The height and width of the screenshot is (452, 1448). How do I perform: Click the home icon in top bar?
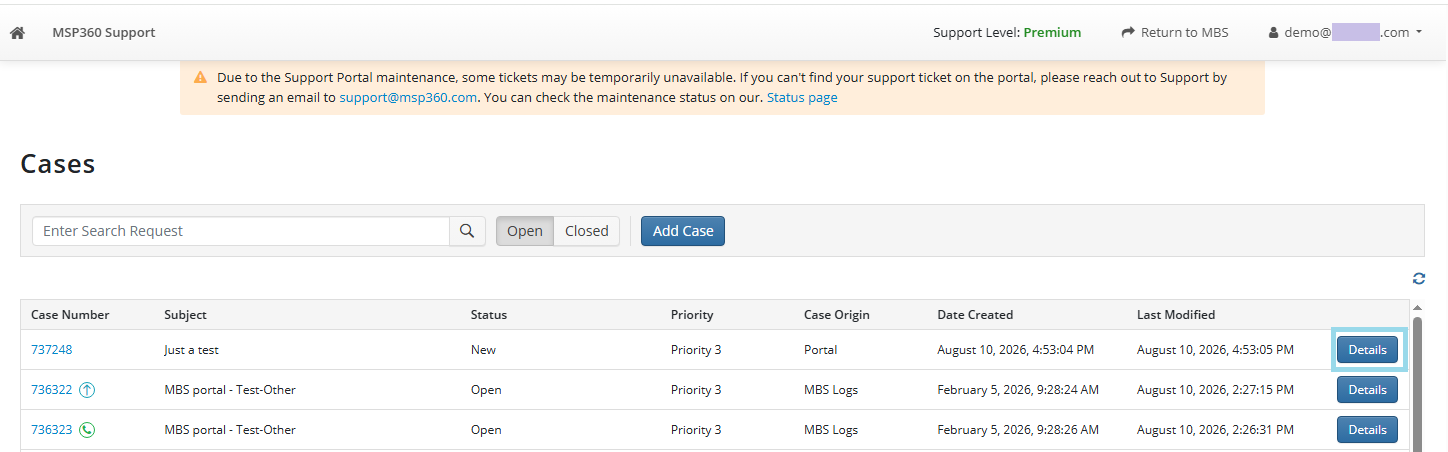(17, 33)
